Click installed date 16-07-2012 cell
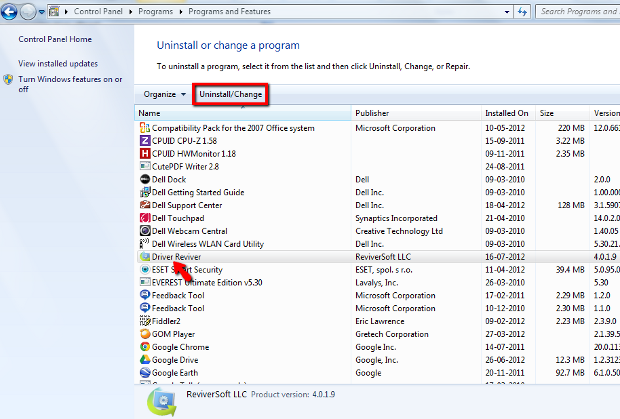 point(505,257)
